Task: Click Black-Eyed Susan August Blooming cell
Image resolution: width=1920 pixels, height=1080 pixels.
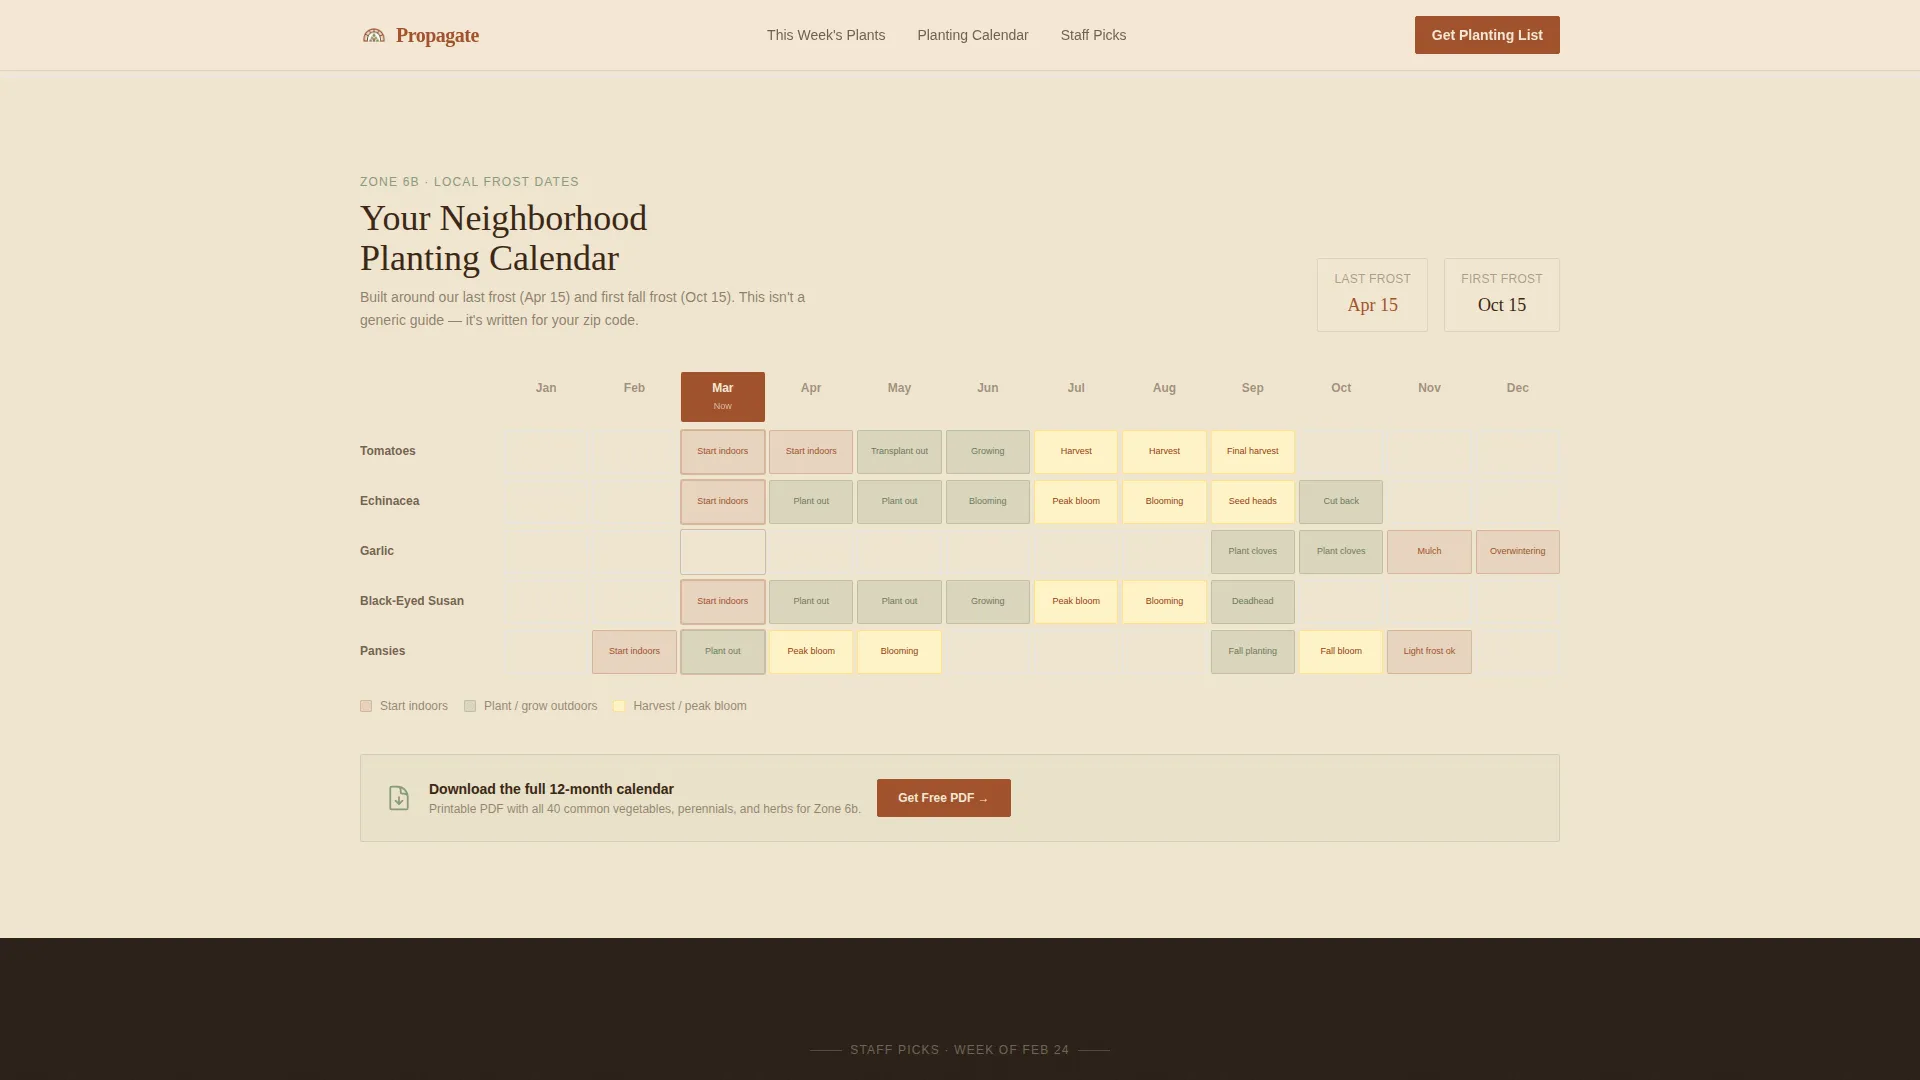Action: pyautogui.click(x=1164, y=602)
